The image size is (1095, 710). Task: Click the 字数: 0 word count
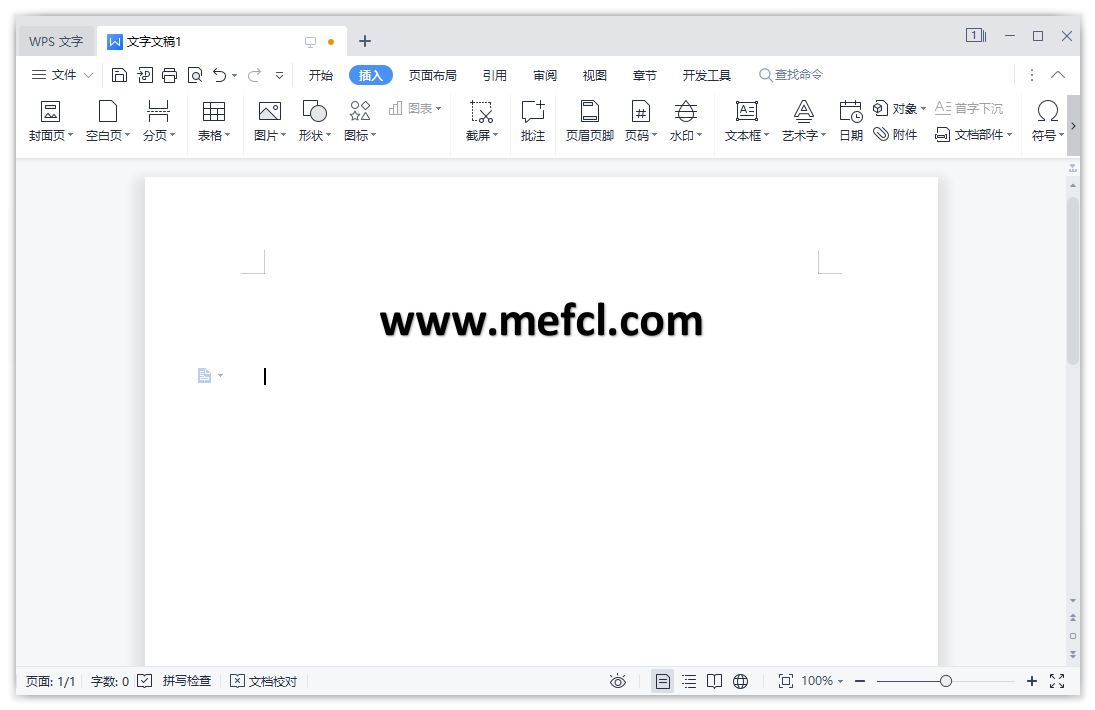(x=110, y=681)
